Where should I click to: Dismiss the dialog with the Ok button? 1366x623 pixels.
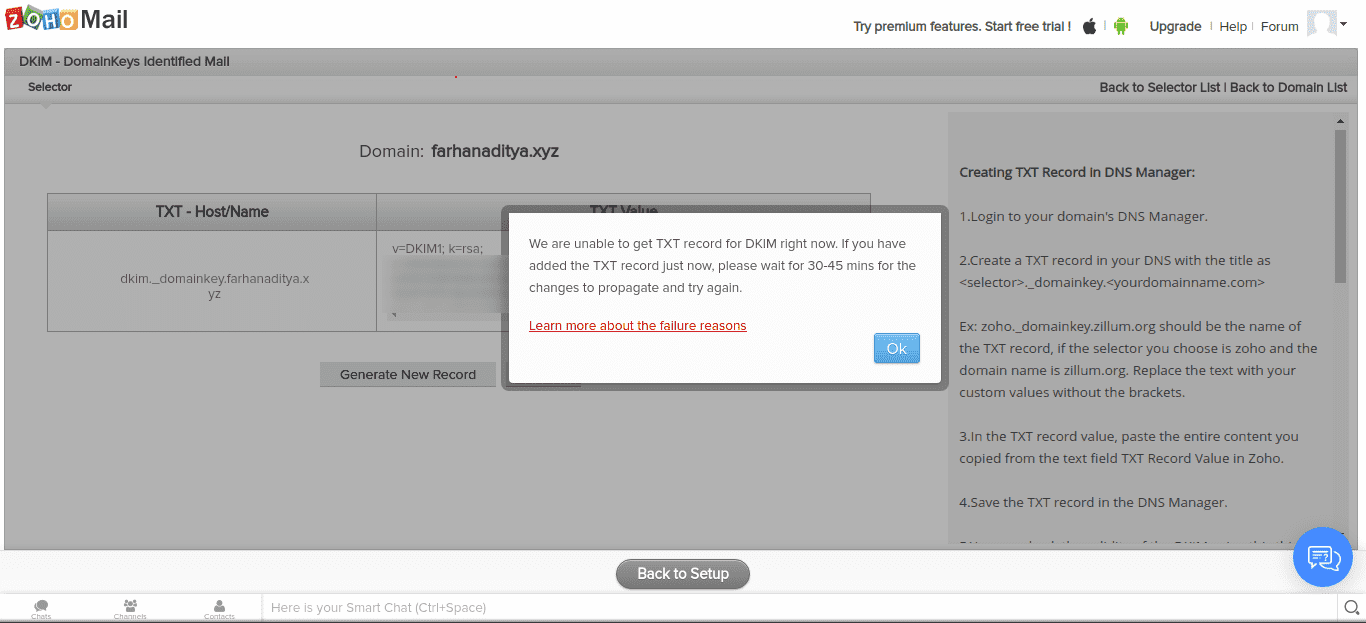click(x=896, y=348)
